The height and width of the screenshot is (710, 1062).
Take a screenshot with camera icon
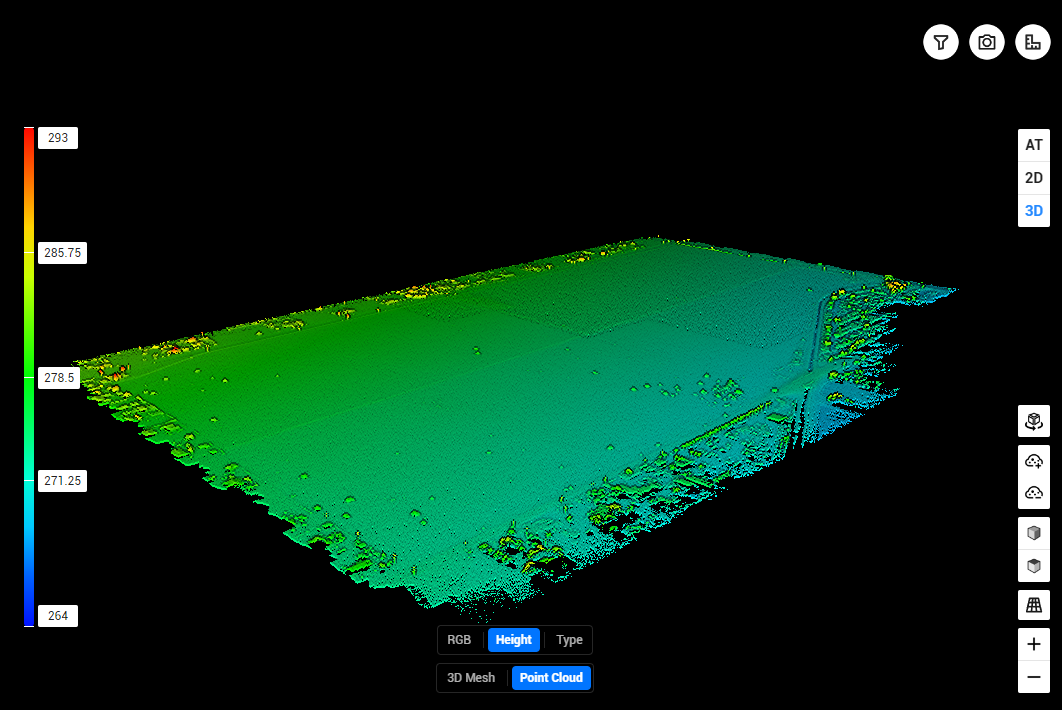[987, 43]
